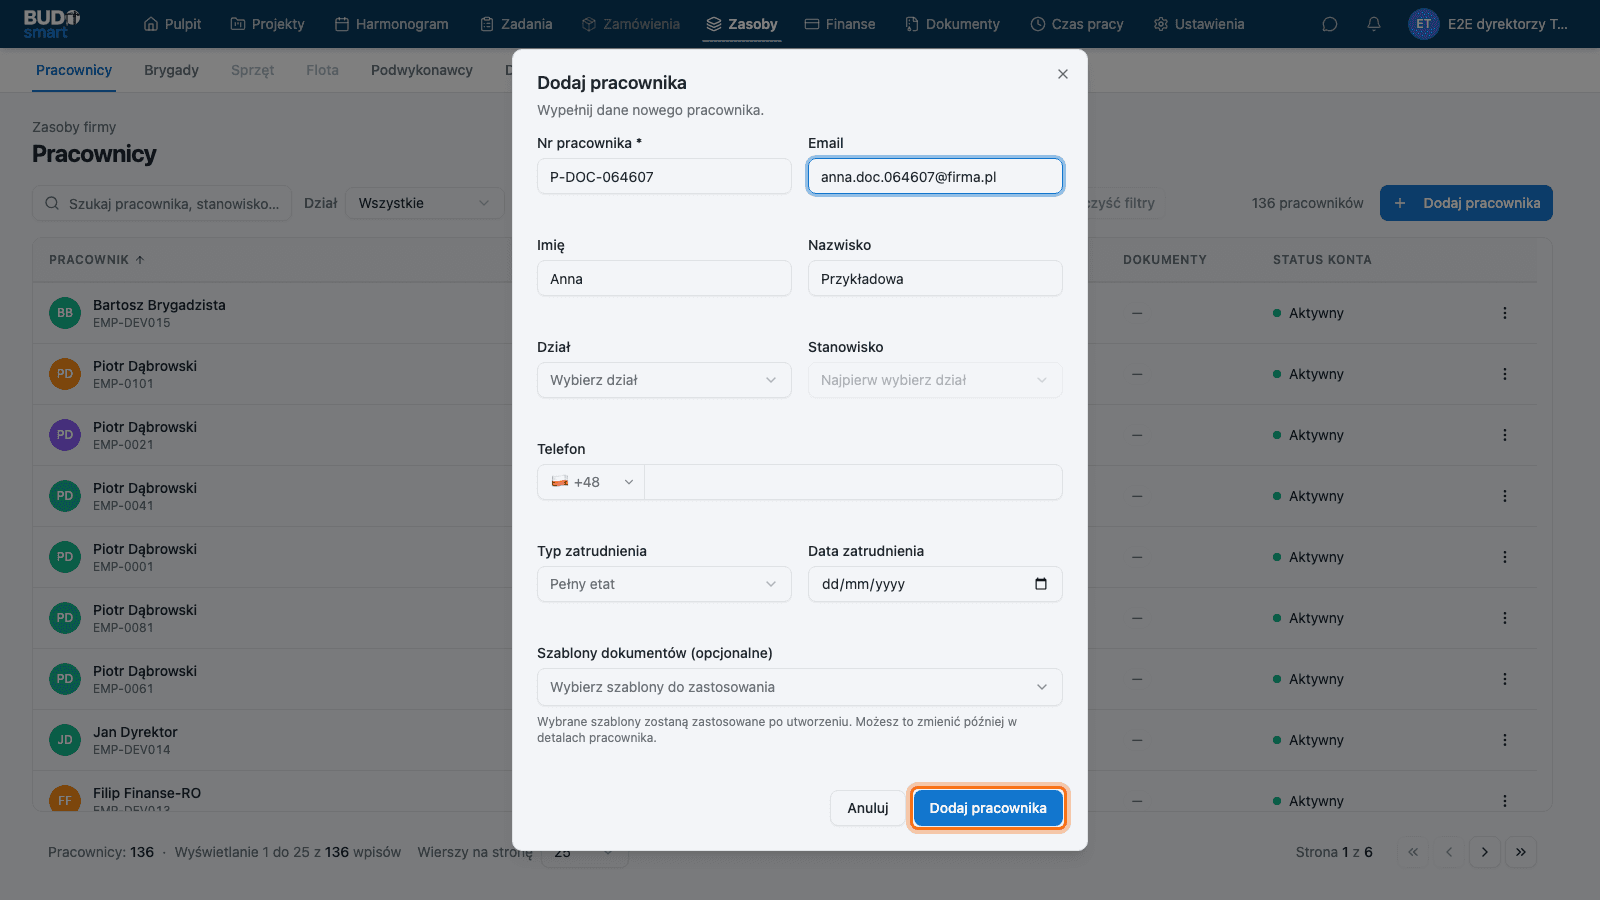Switch to the Brygady tab
Screen dimensions: 1600x900
point(171,70)
